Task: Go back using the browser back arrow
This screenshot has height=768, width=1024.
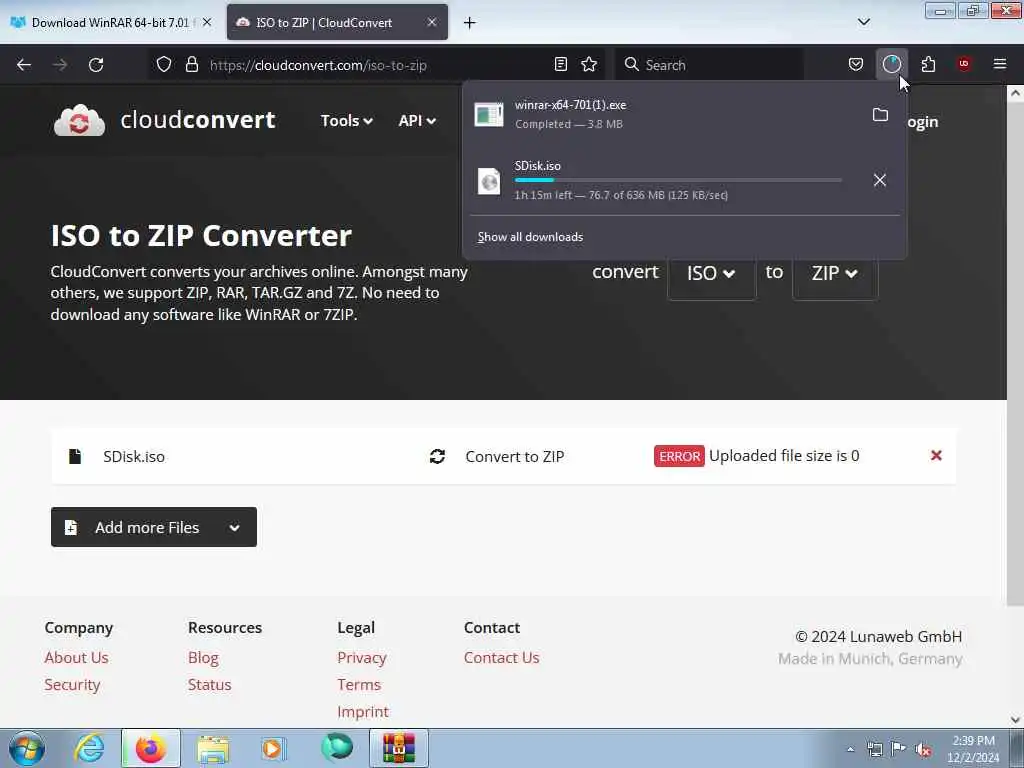Action: coord(24,65)
